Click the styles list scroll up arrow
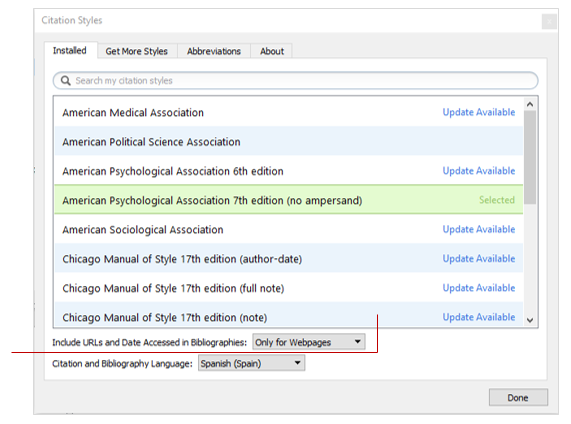Viewport: 571px width, 424px height. click(530, 104)
